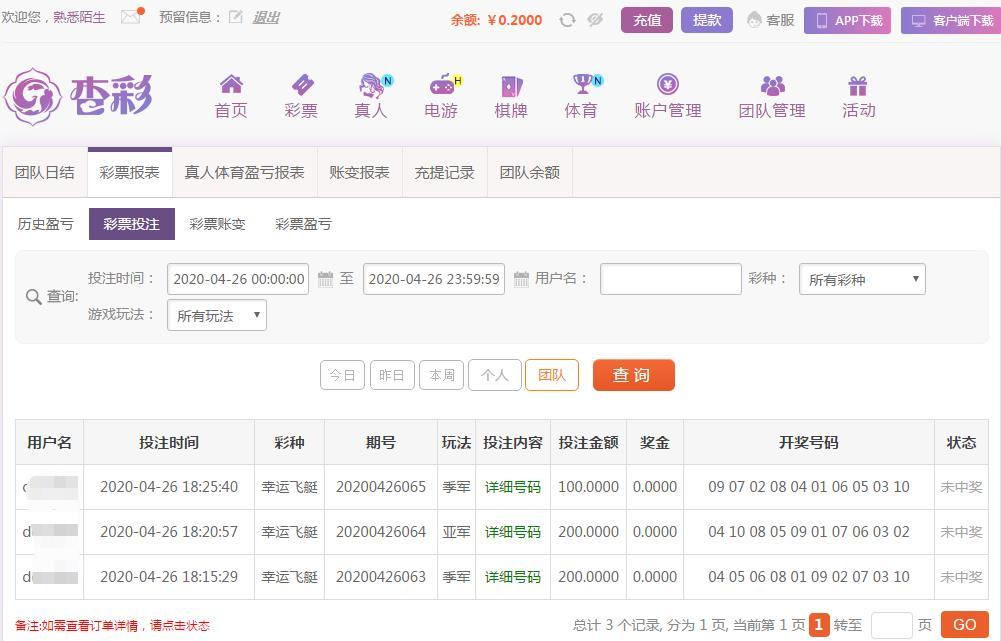This screenshot has height=641, width=1001.
Task: Select the 今日 date range filter
Action: click(x=342, y=376)
